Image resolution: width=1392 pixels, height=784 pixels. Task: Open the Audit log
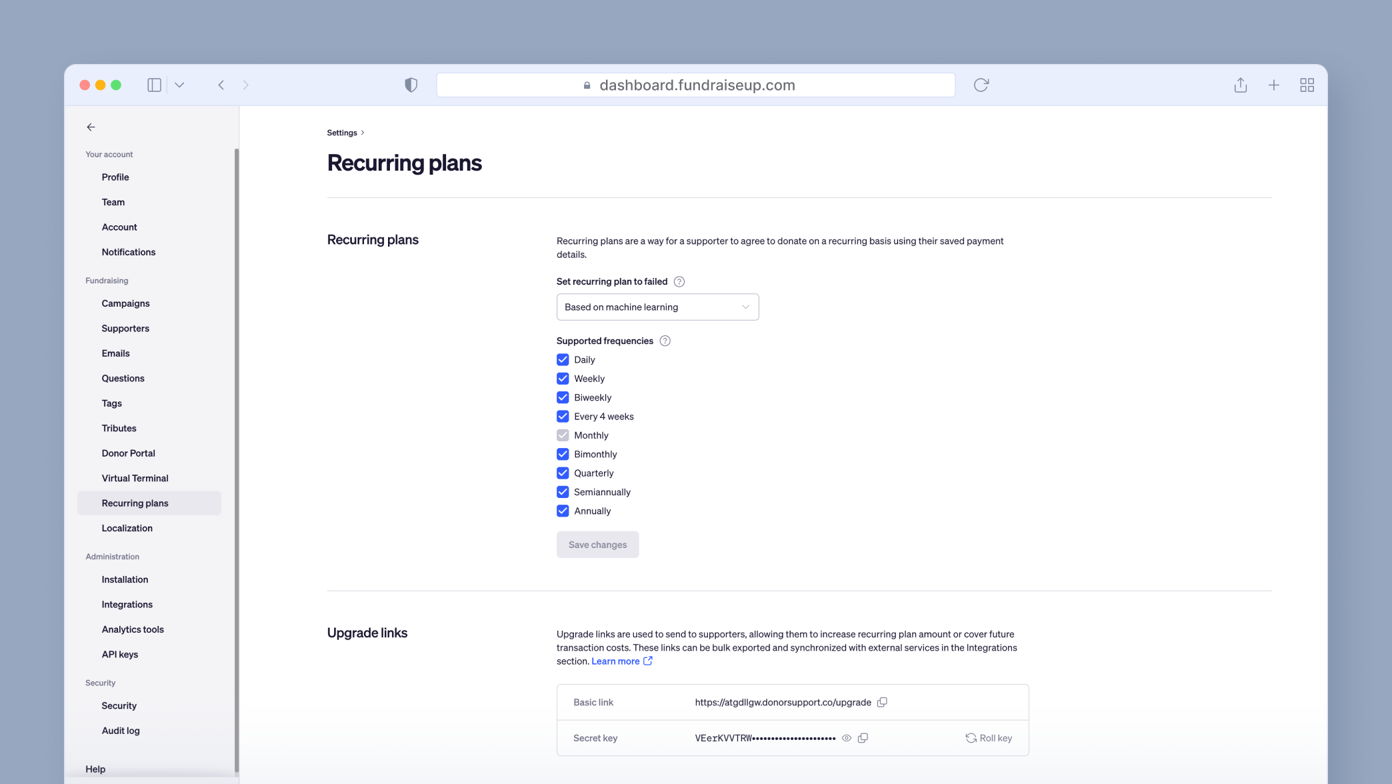[120, 730]
